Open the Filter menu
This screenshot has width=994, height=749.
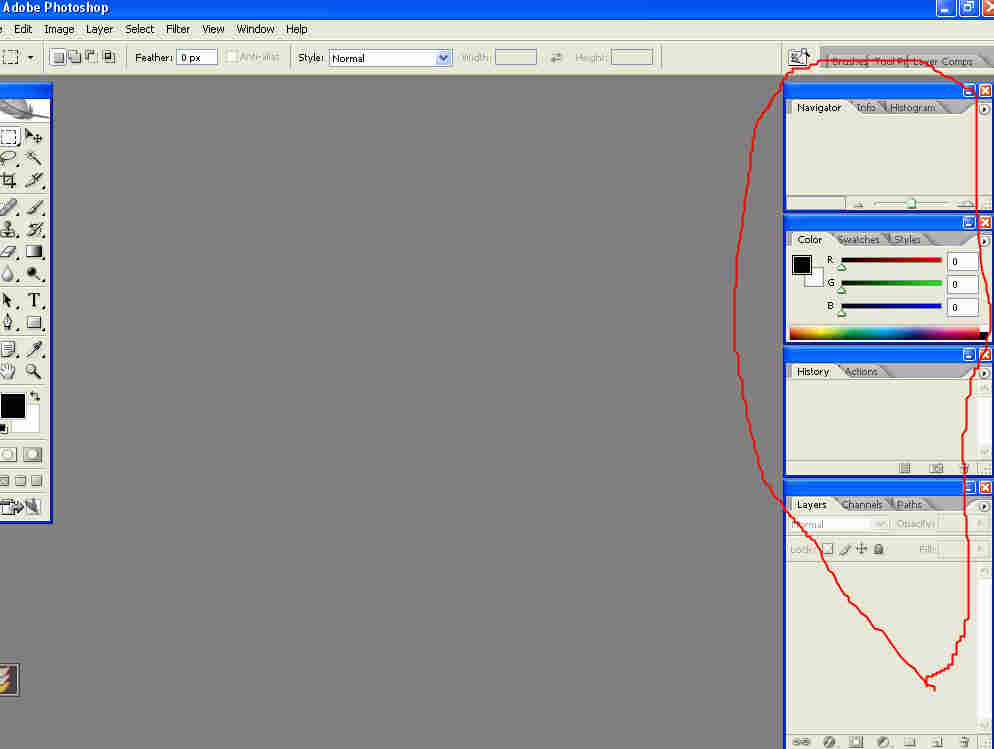[178, 29]
